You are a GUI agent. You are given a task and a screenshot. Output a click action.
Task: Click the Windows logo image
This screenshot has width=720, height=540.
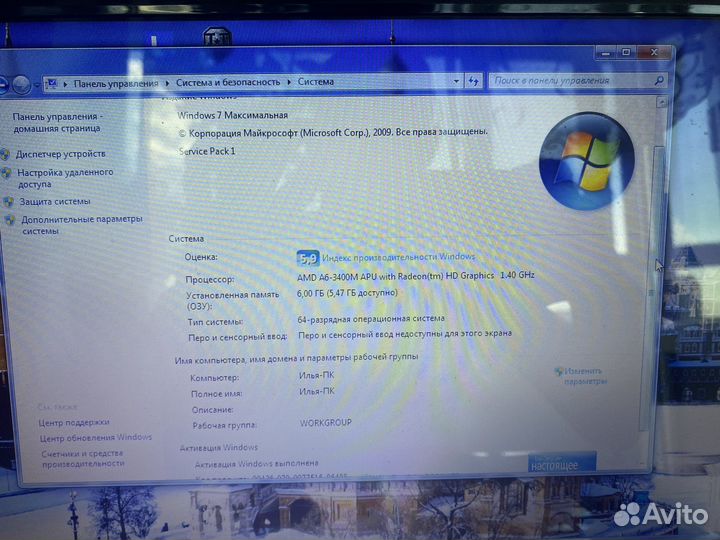tap(586, 162)
